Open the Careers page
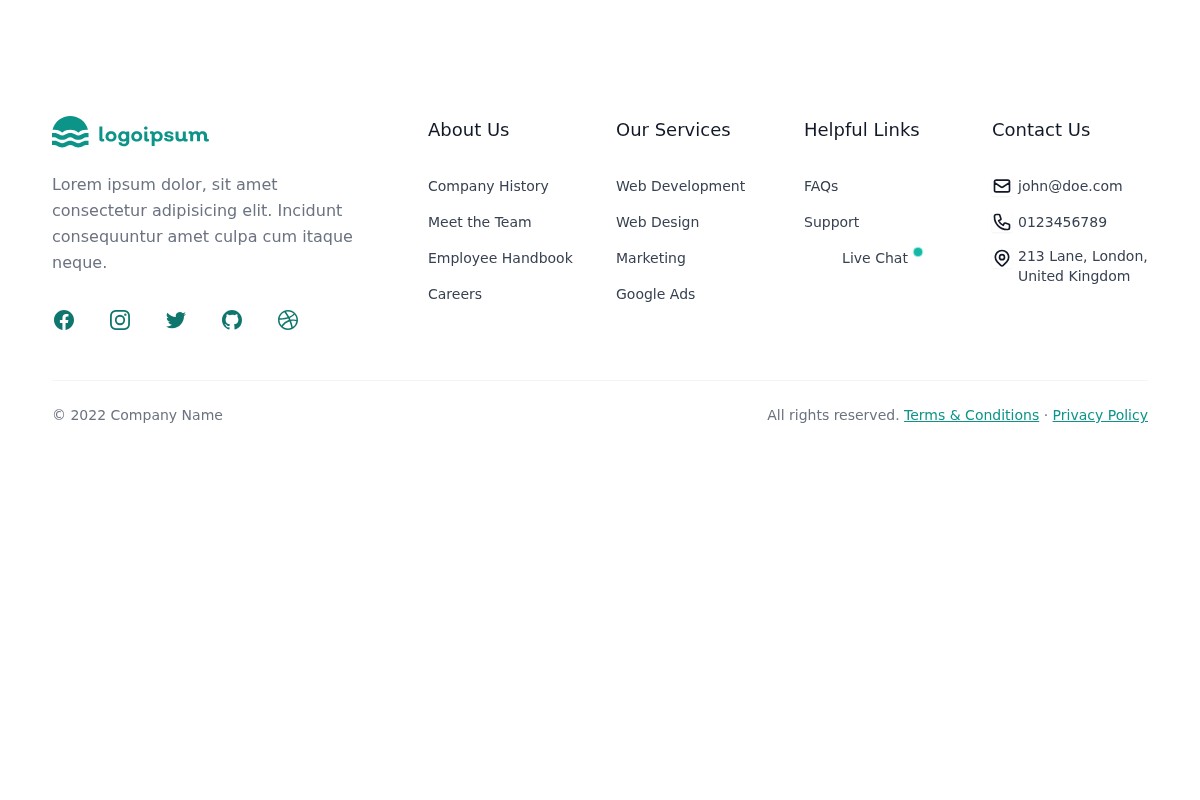The width and height of the screenshot is (1200, 800). (x=455, y=294)
